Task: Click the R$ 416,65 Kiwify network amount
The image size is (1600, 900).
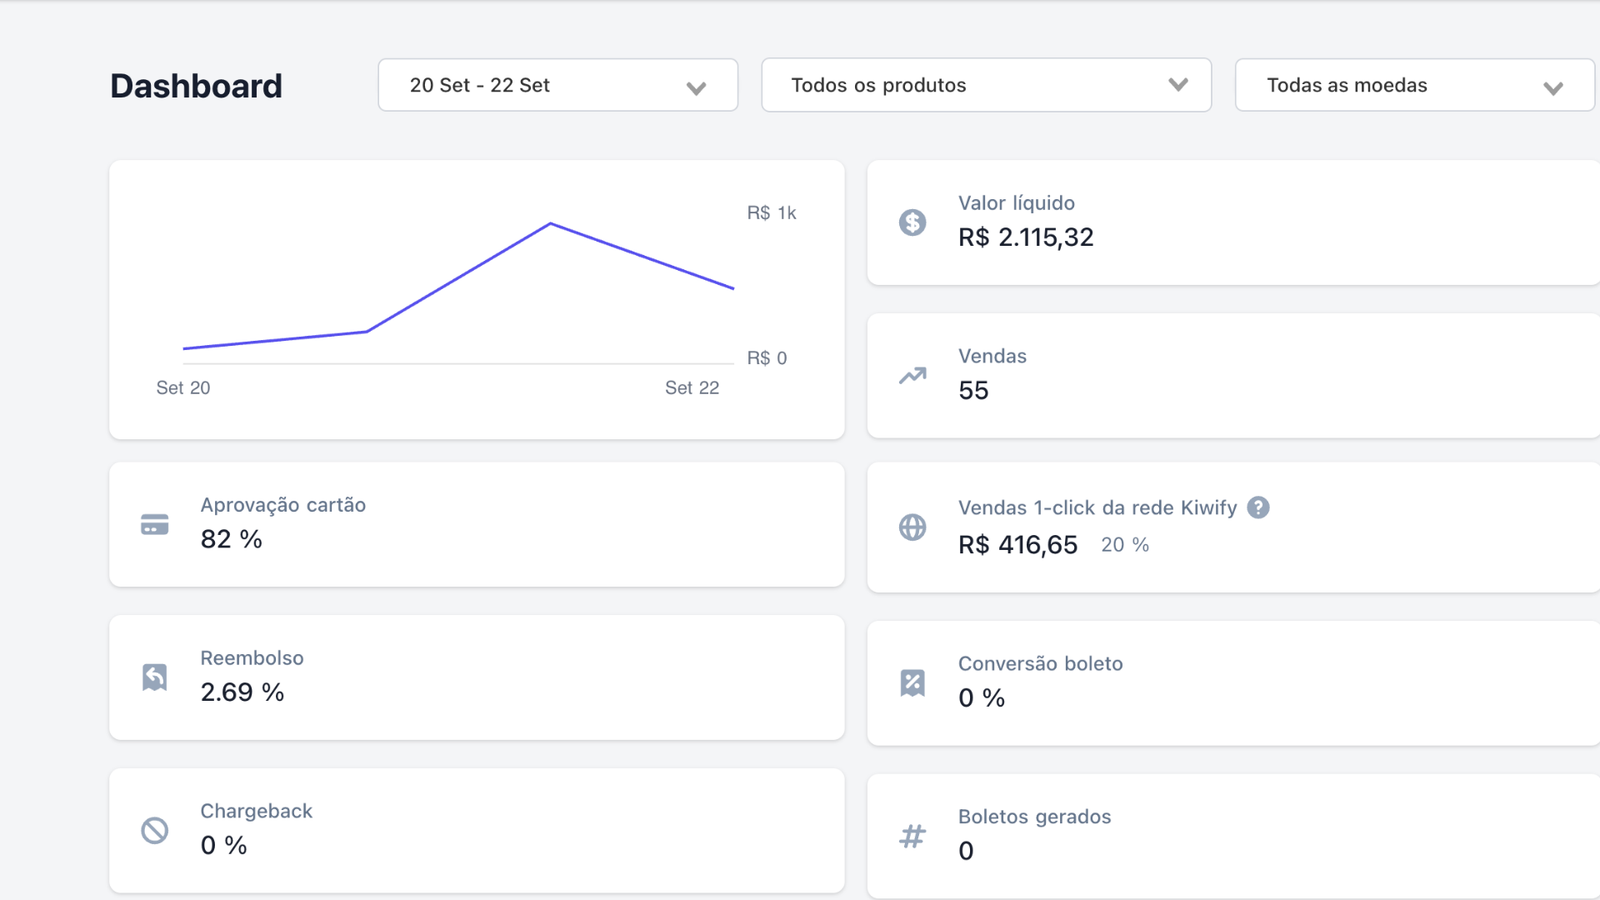Action: pos(1018,545)
